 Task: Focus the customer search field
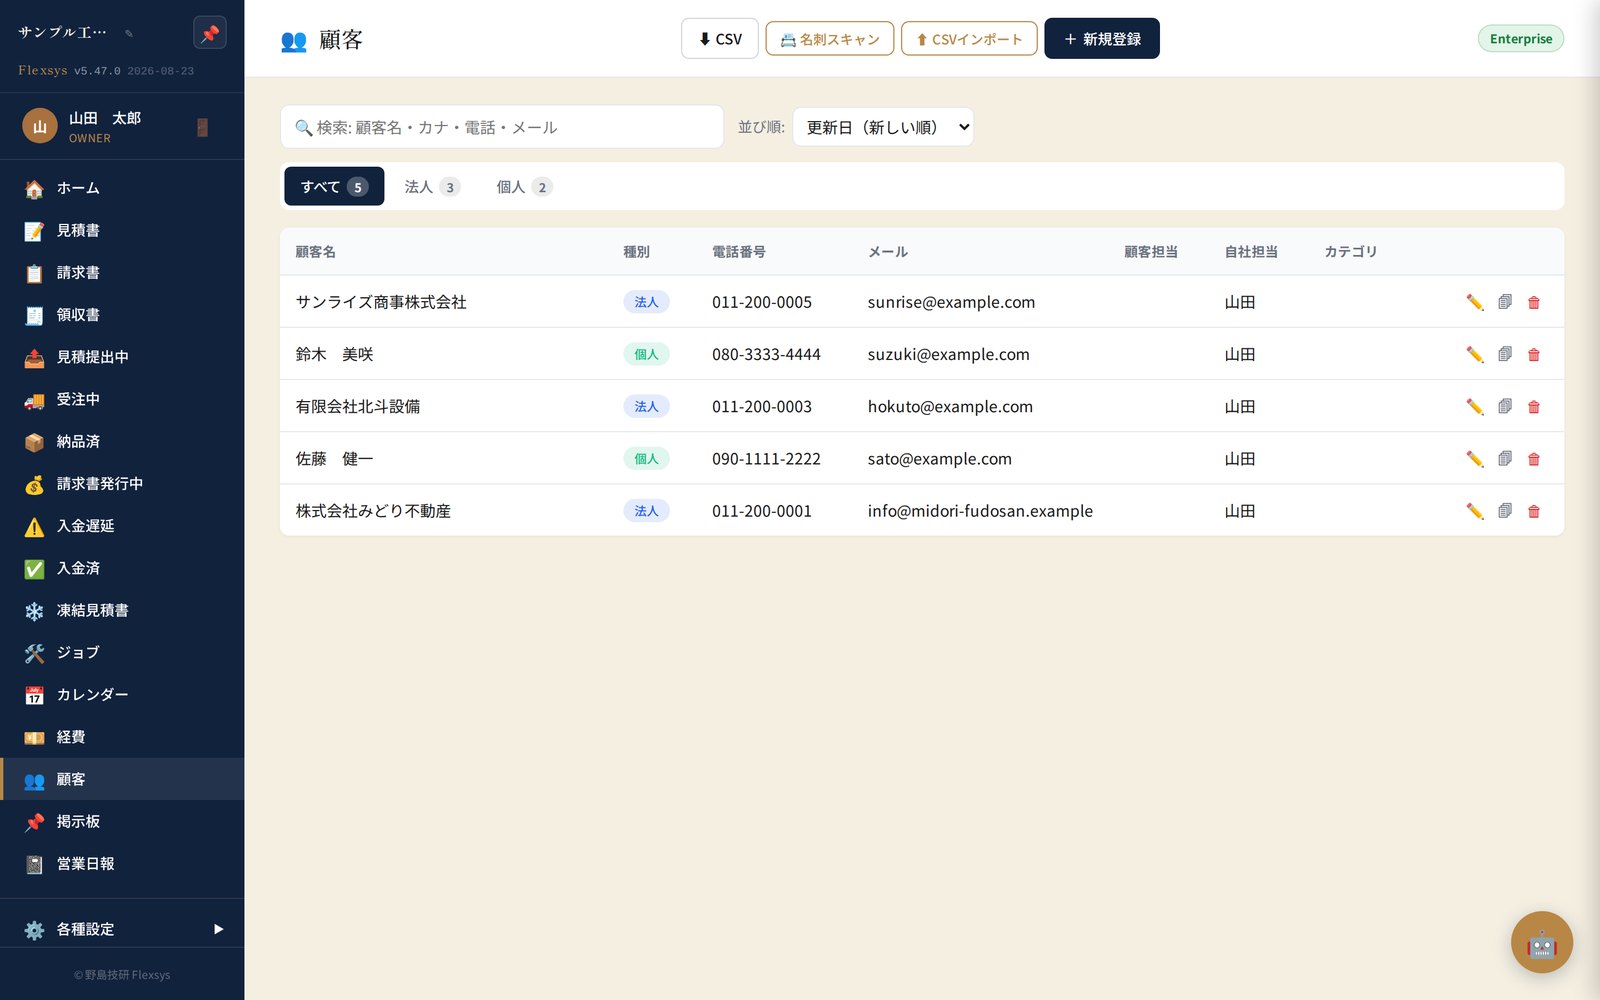[x=502, y=127]
